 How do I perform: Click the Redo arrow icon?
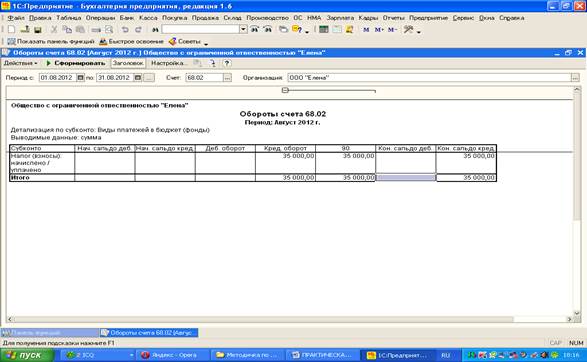click(x=138, y=30)
